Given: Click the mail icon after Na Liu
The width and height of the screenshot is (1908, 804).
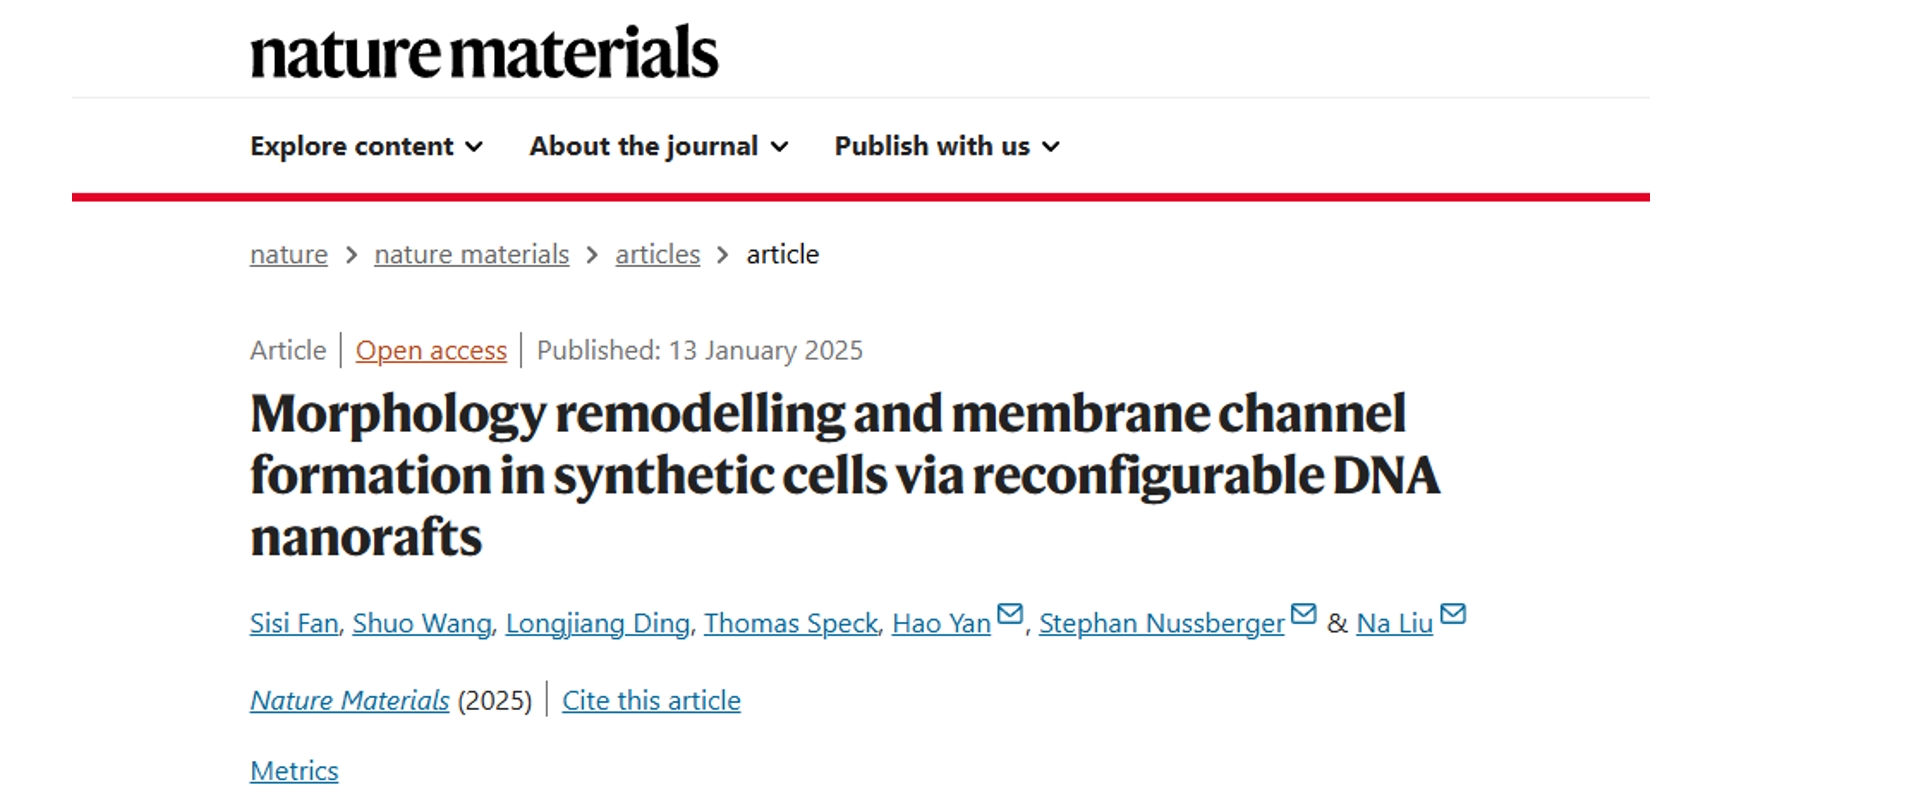Looking at the screenshot, I should click(1453, 614).
